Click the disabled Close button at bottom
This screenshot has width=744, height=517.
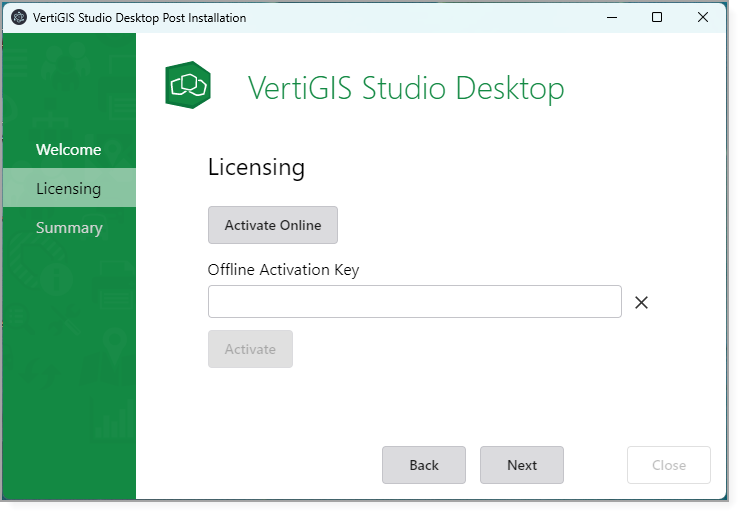click(x=669, y=465)
